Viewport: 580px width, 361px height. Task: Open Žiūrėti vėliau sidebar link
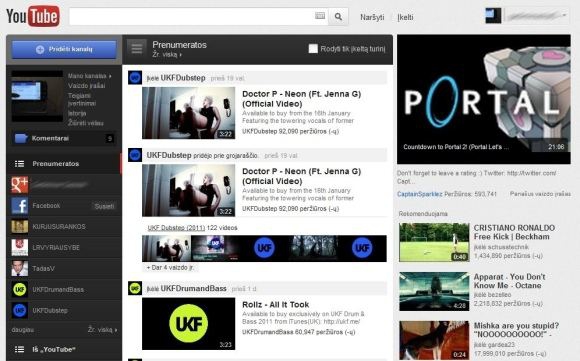[x=86, y=123]
